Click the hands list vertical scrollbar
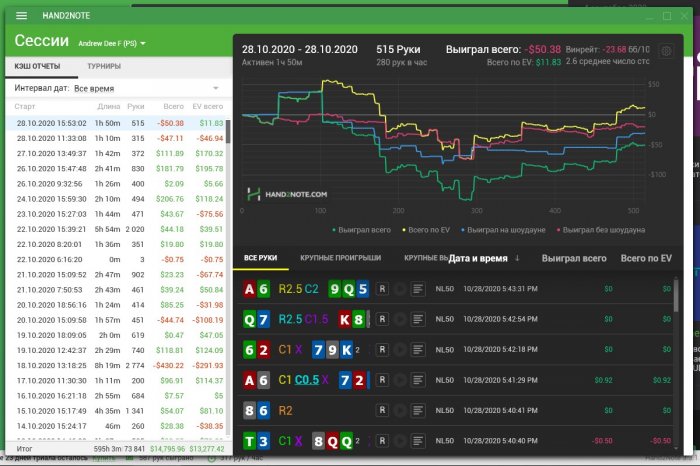Image resolution: width=700 pixels, height=466 pixels. pos(676,295)
